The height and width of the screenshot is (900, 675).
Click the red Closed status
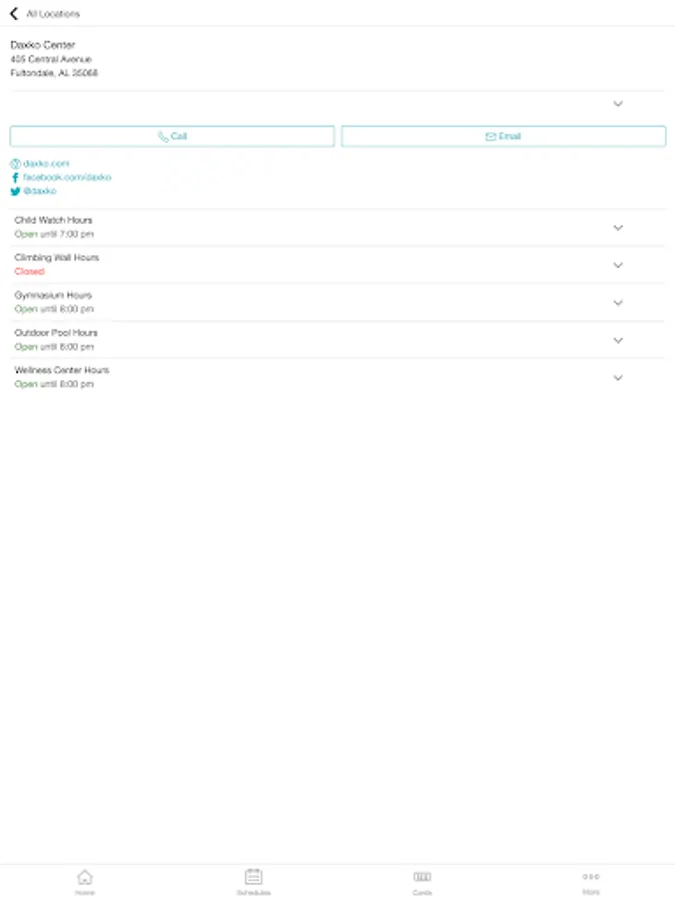(x=29, y=271)
